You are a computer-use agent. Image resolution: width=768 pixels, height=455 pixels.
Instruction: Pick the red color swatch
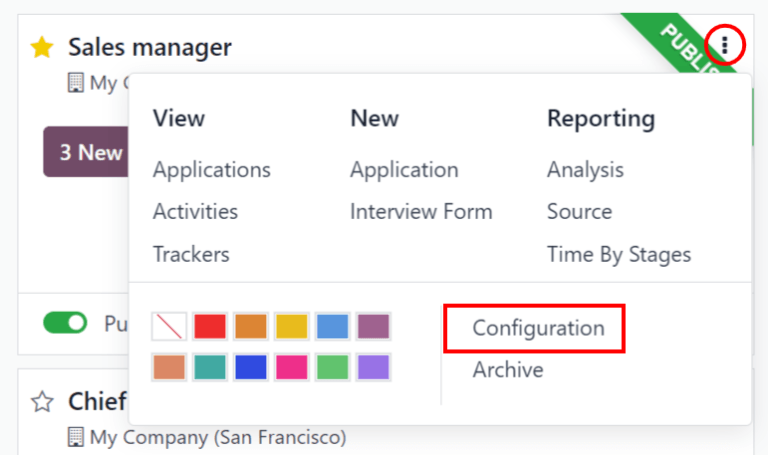click(x=209, y=326)
